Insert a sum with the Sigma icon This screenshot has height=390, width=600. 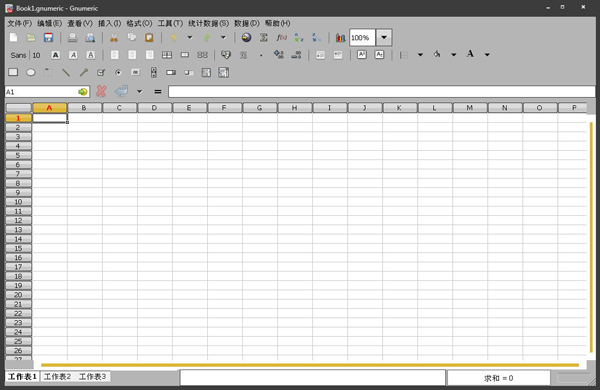(x=264, y=38)
